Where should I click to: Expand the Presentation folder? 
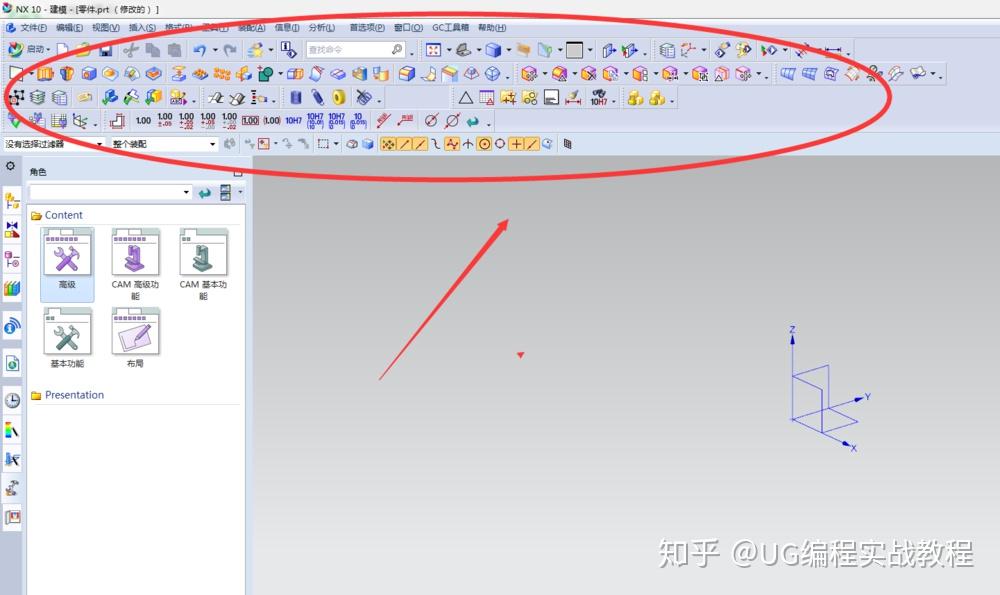click(x=68, y=395)
